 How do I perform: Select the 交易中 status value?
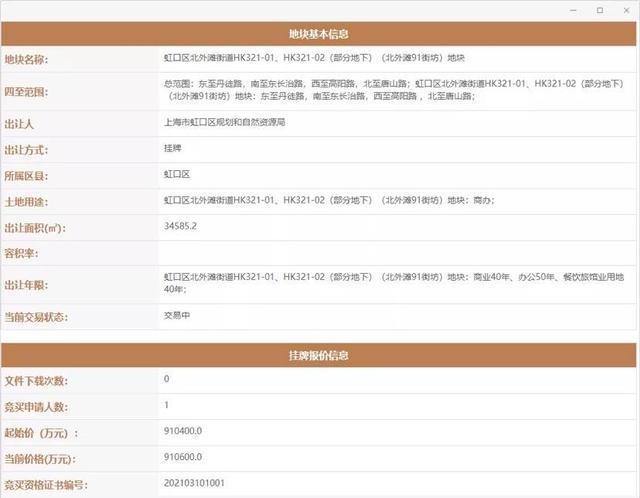coord(177,315)
